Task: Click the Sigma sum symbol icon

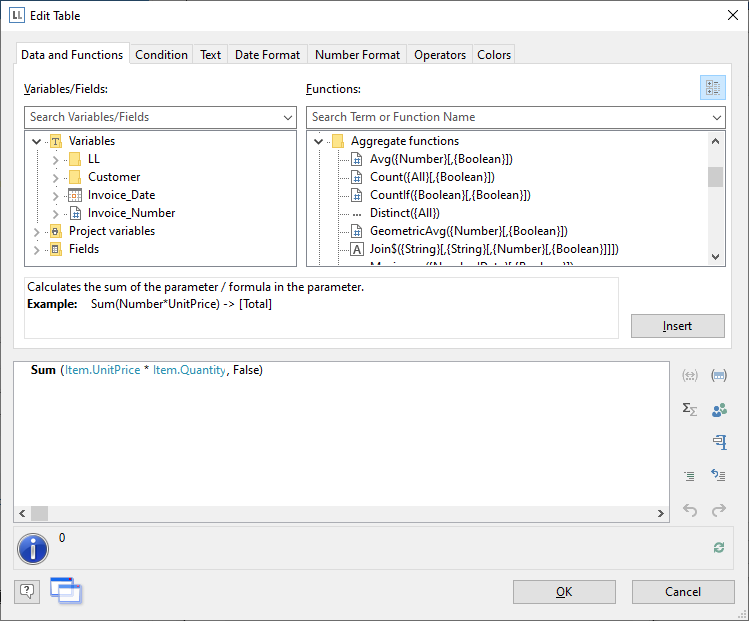Action: click(689, 409)
